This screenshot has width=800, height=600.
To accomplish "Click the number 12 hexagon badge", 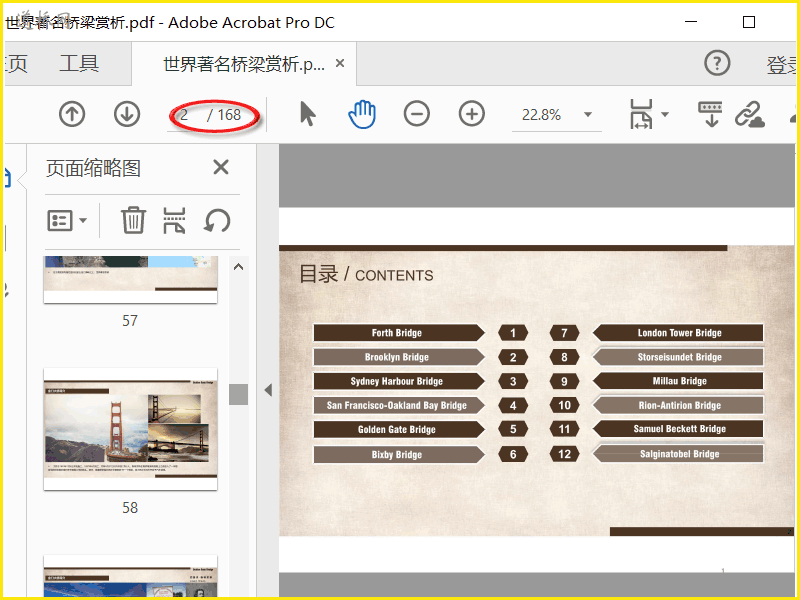I will [x=564, y=454].
